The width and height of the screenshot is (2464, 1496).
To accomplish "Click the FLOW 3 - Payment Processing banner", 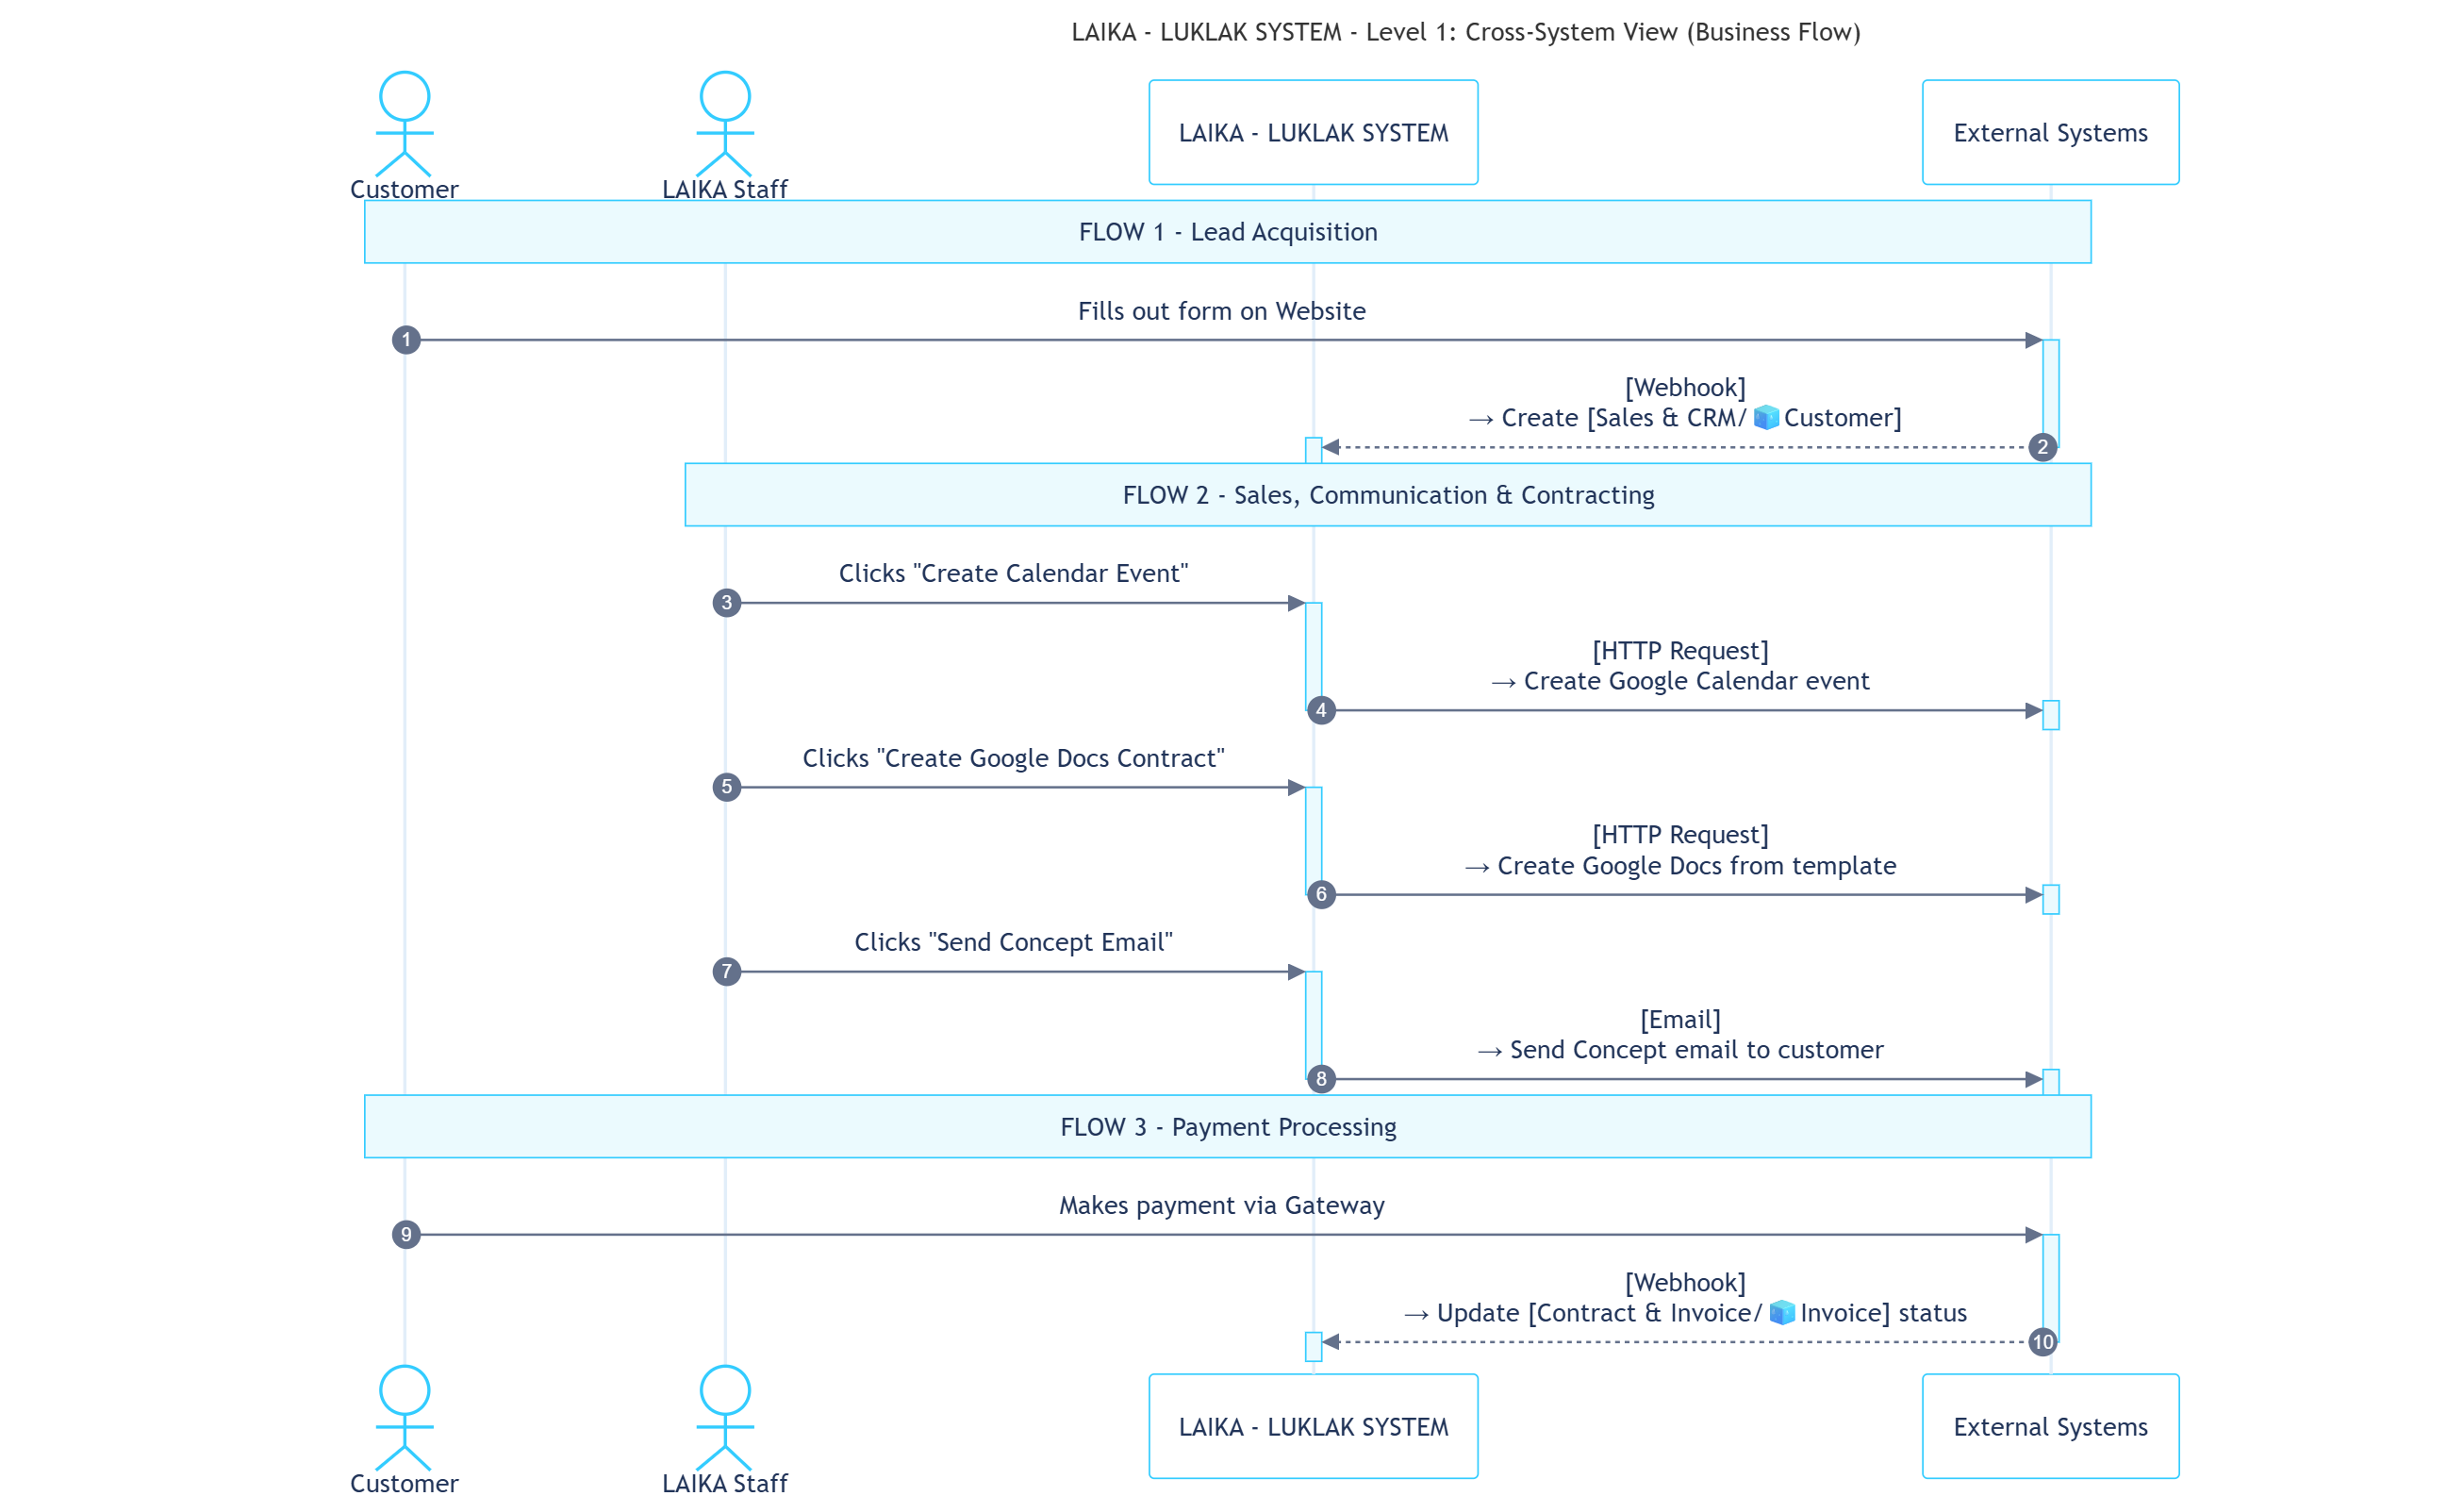I will coord(1228,1127).
